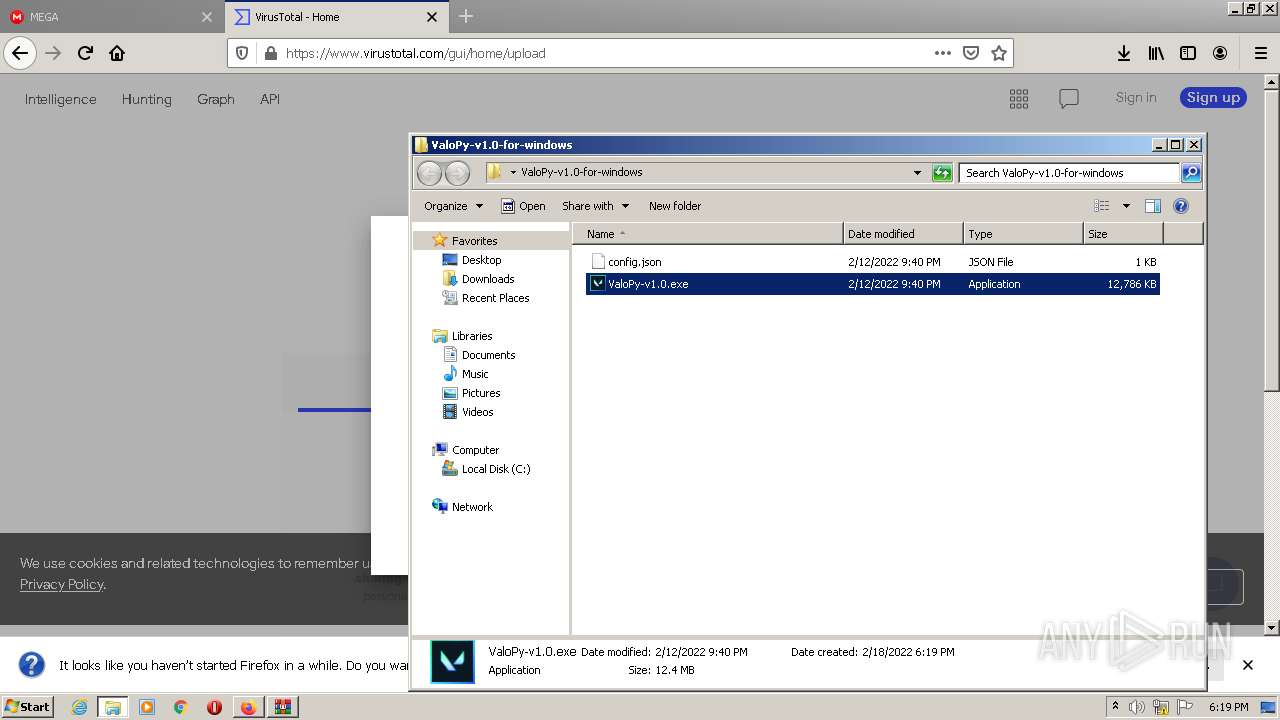Image resolution: width=1280 pixels, height=720 pixels.
Task: Select Downloads in Favorites
Action: (488, 279)
